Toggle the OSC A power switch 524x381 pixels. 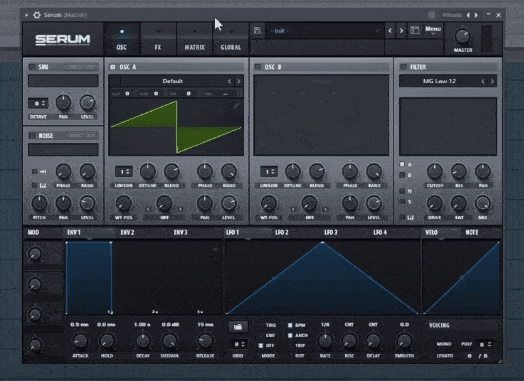(x=113, y=67)
